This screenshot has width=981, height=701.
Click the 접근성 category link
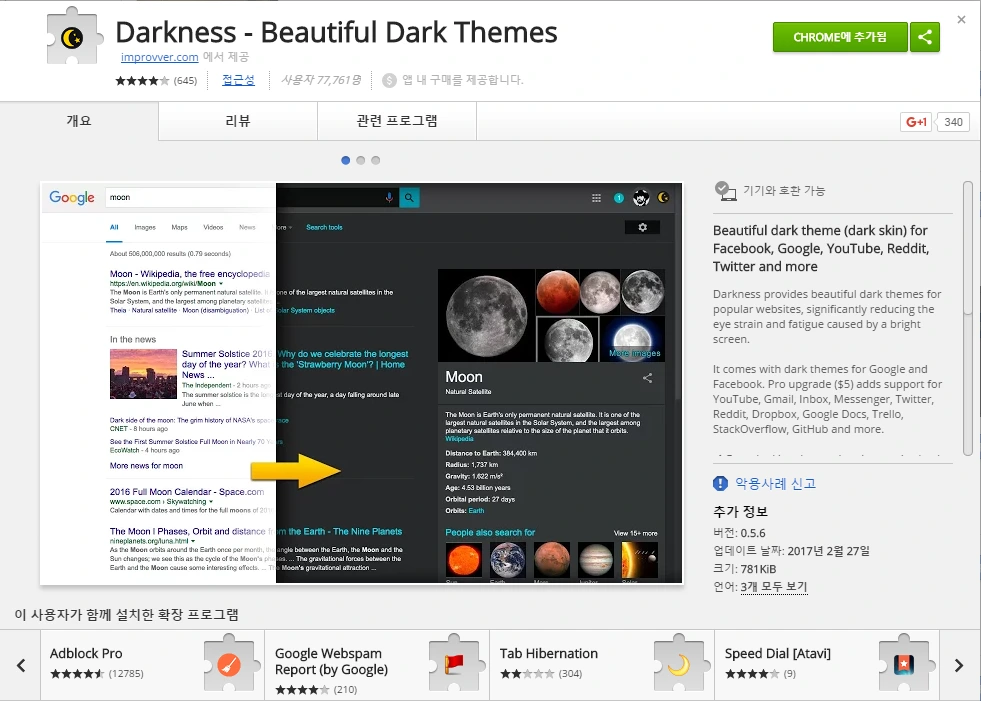(x=238, y=80)
